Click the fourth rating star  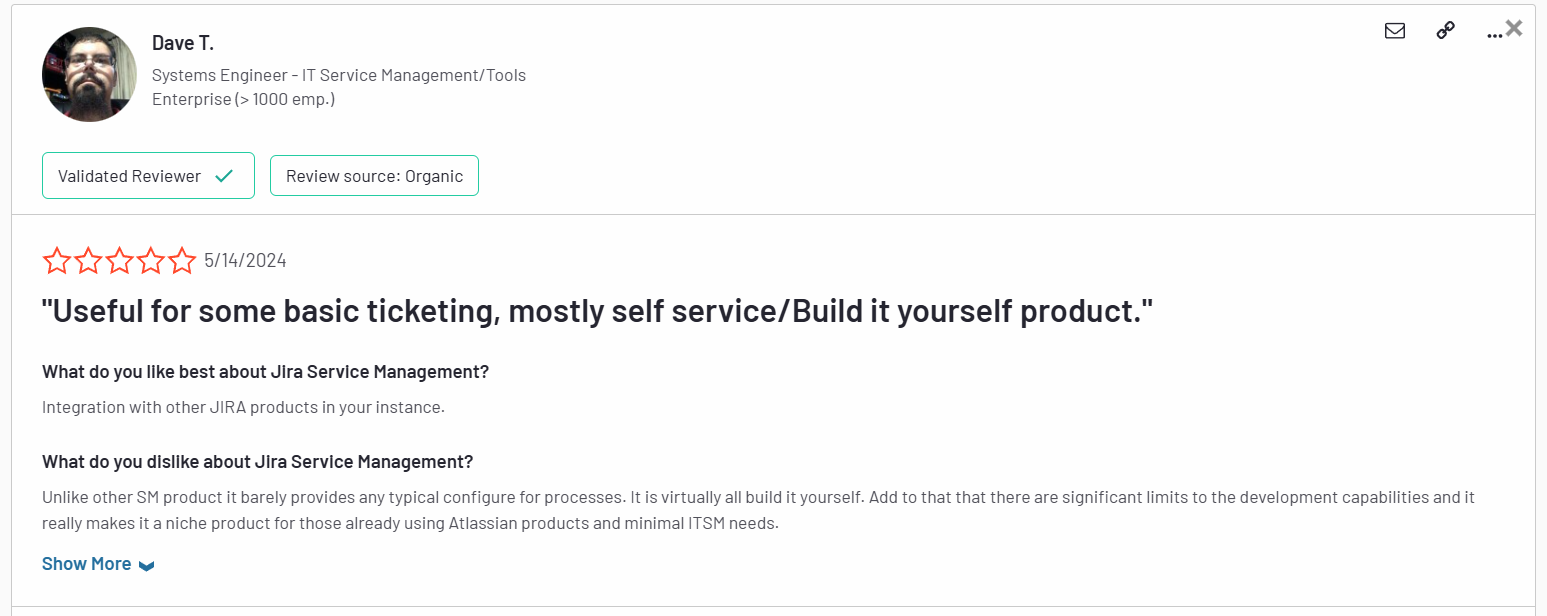click(151, 261)
